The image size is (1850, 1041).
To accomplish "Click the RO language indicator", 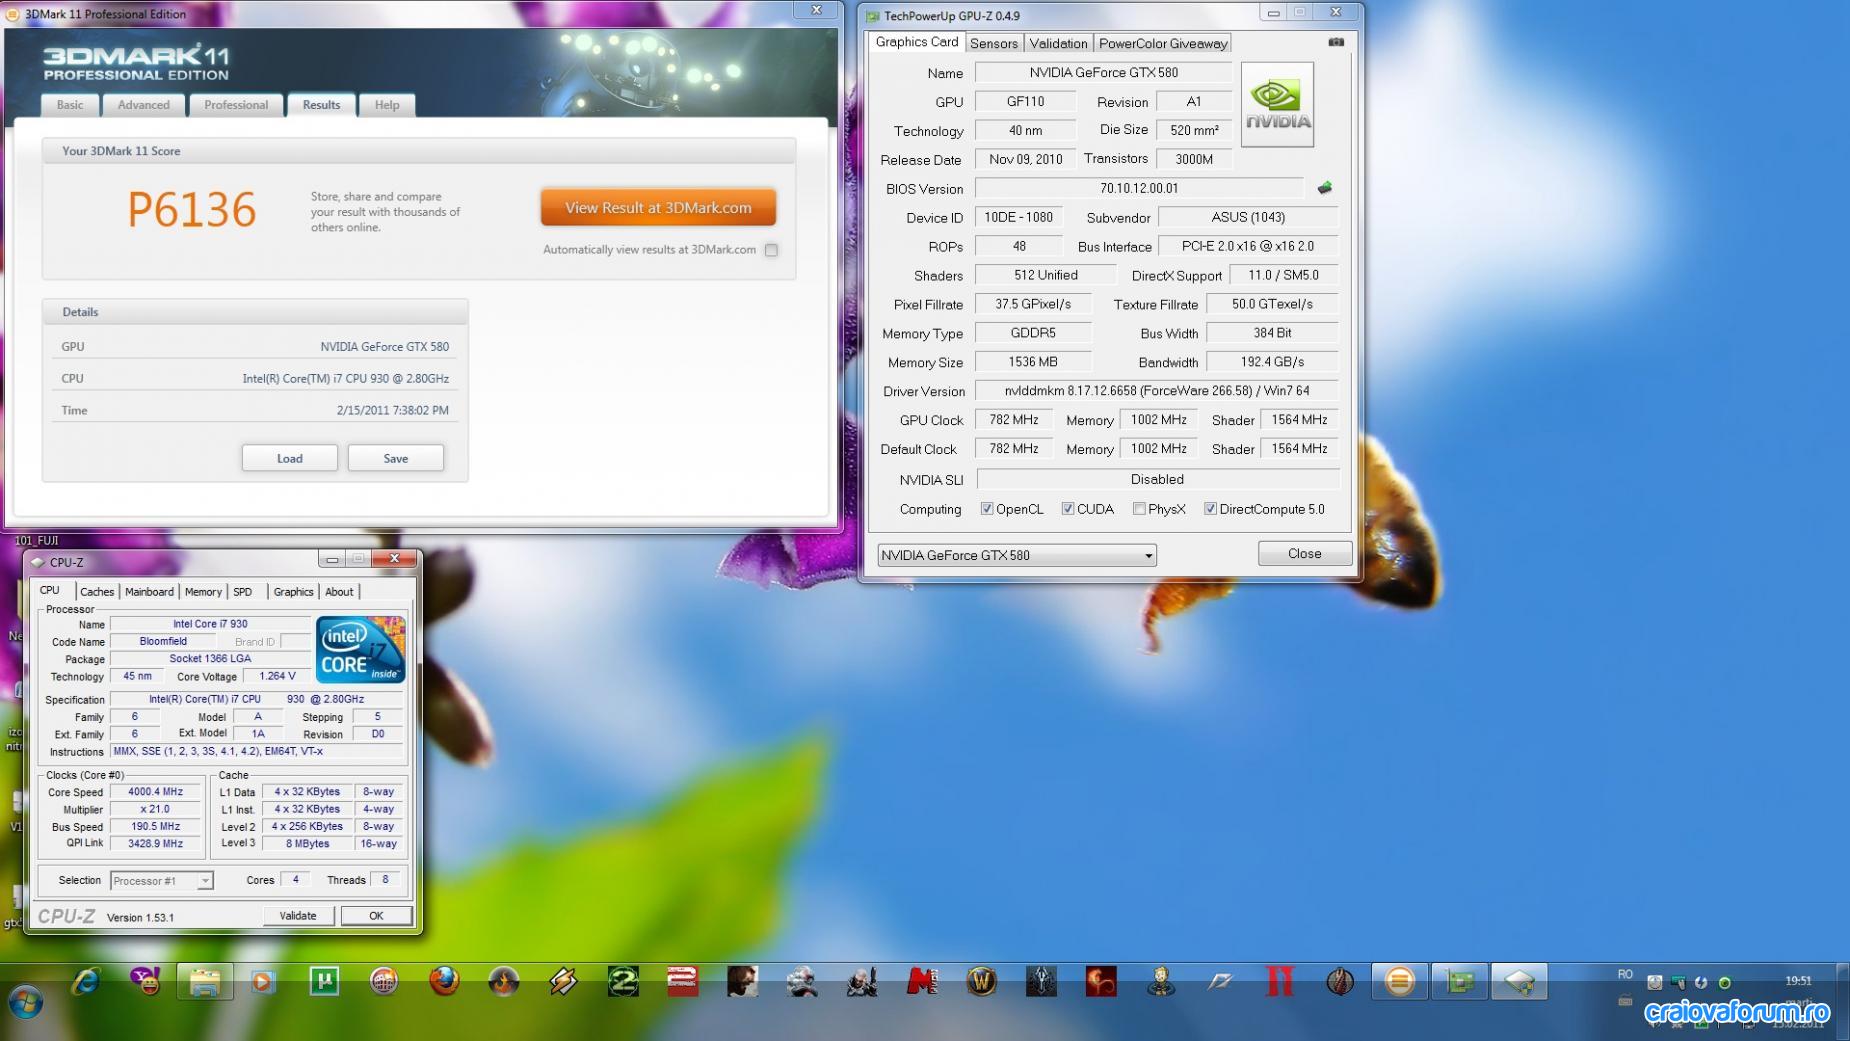I will click(1625, 974).
